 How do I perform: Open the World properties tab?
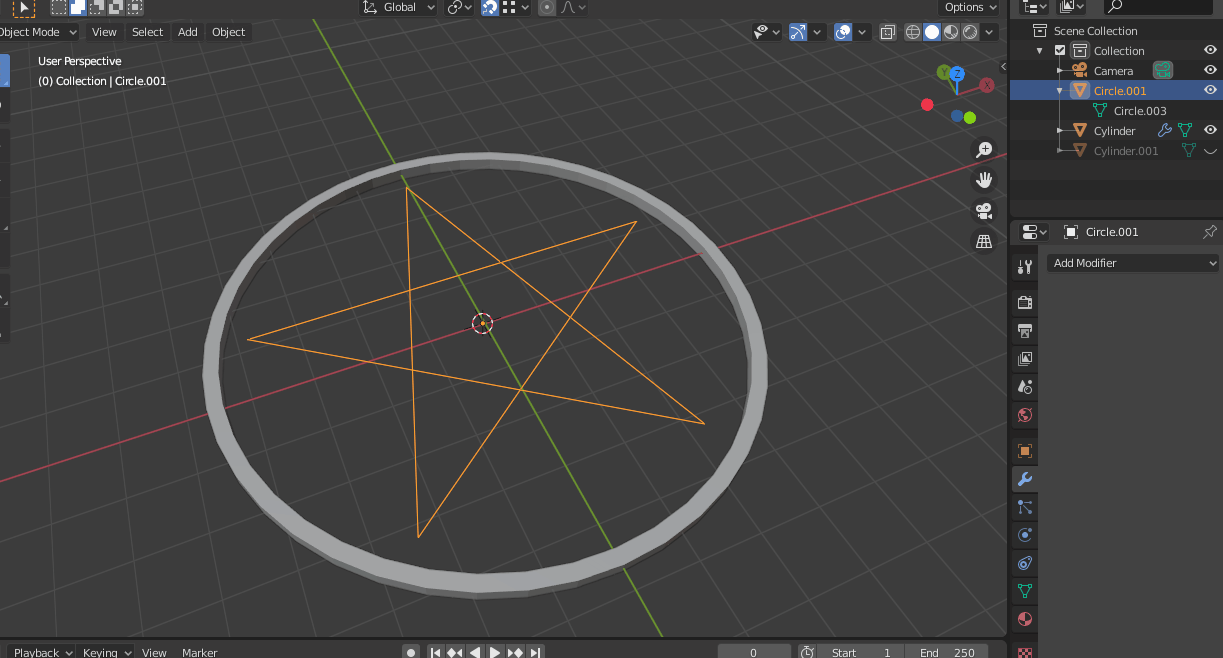pyautogui.click(x=1024, y=415)
